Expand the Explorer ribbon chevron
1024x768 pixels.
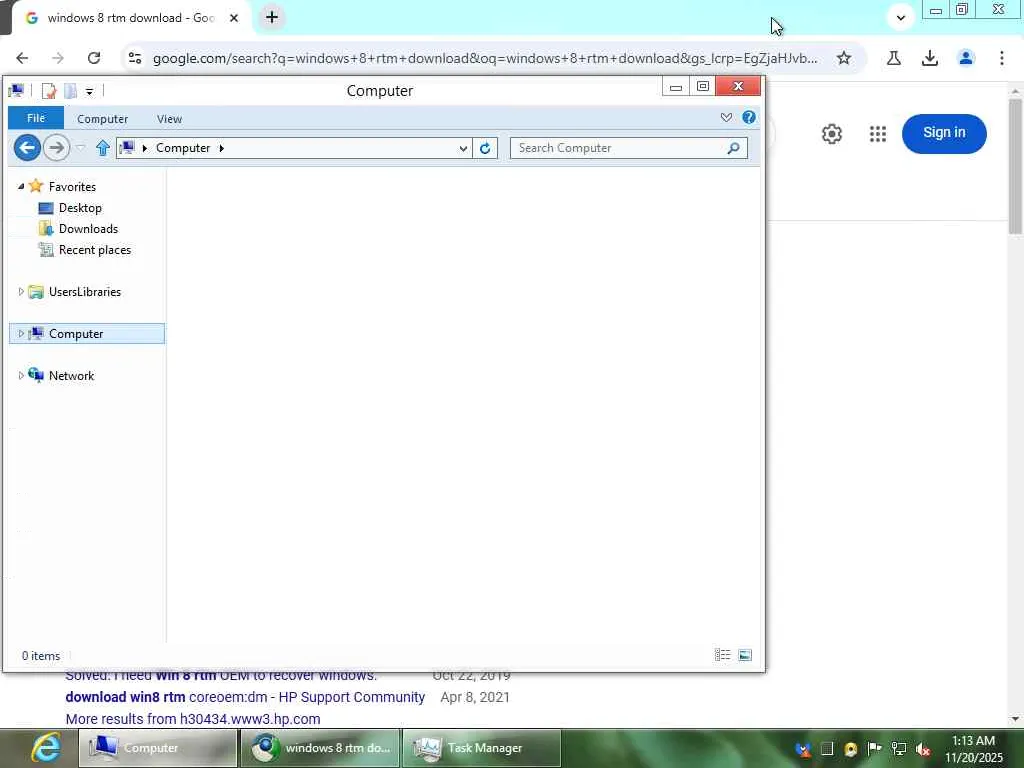[x=726, y=118]
